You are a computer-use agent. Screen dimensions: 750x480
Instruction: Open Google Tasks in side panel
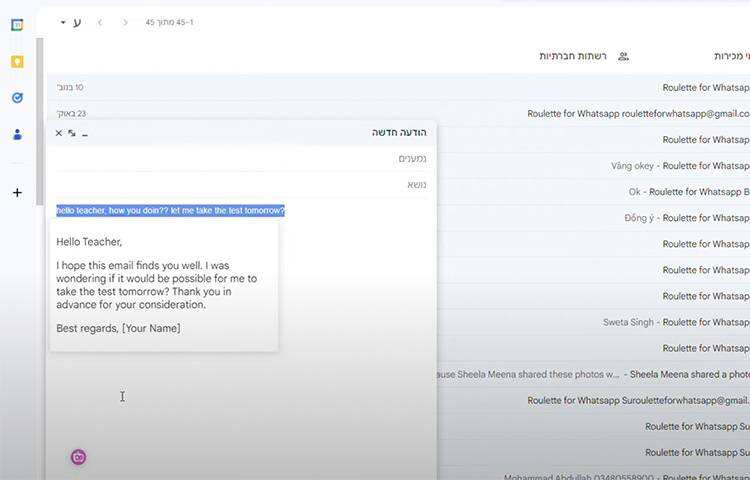[17, 97]
